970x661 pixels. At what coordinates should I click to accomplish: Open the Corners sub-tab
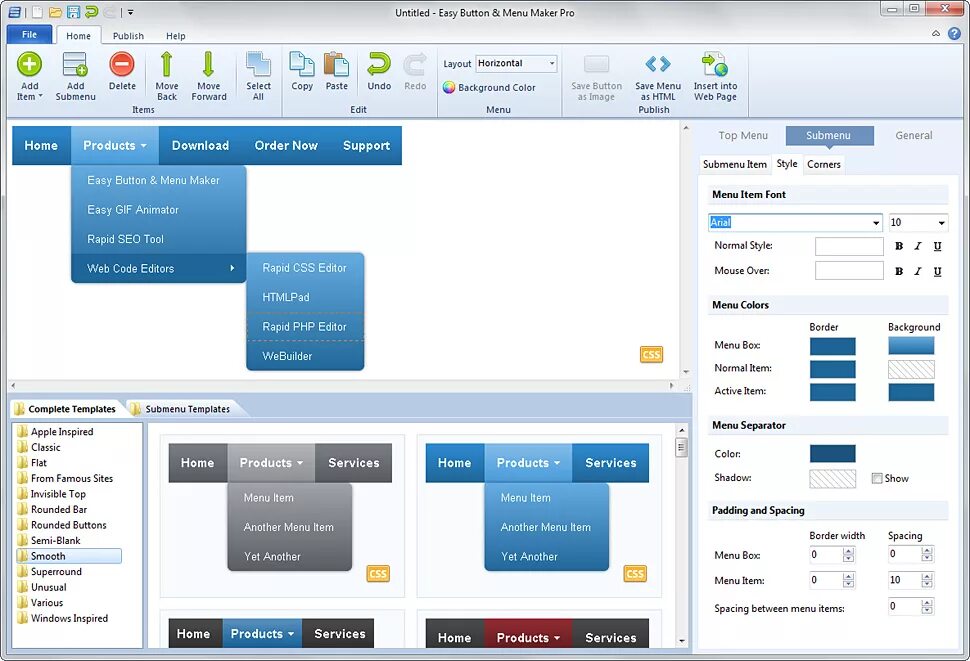pos(824,164)
